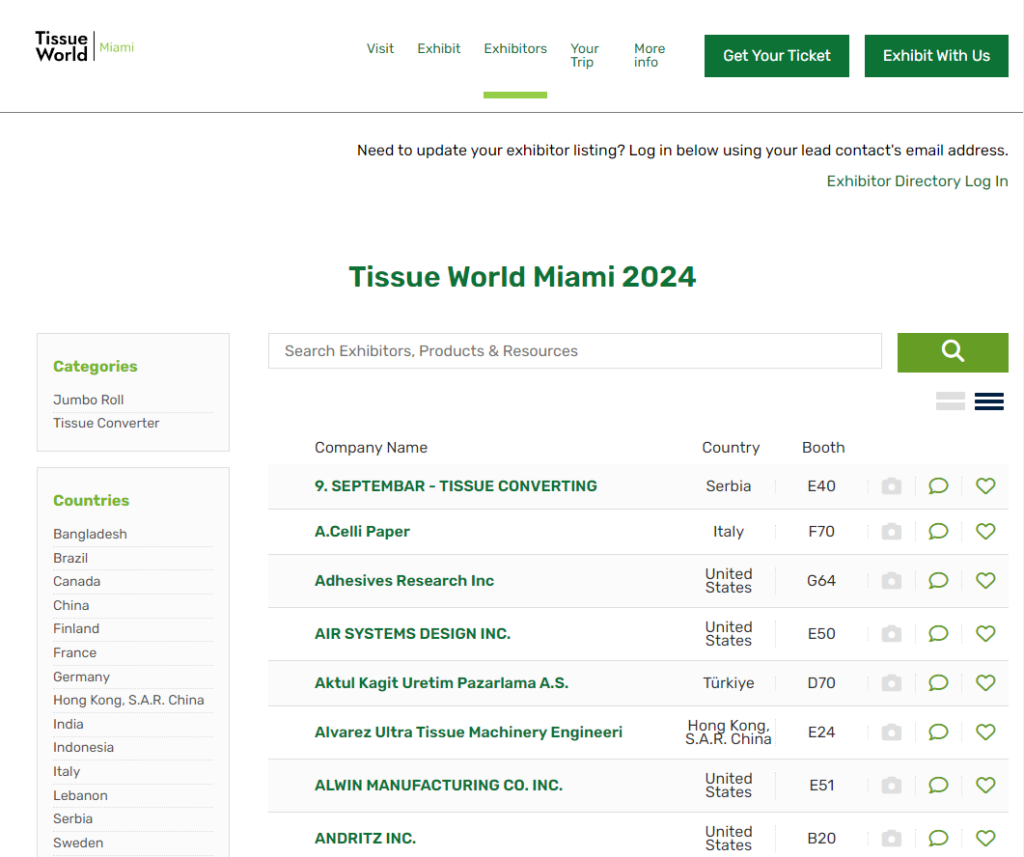Viewport: 1024px width, 857px height.
Task: Open the camera icon for A.Celli Paper
Action: [x=891, y=531]
